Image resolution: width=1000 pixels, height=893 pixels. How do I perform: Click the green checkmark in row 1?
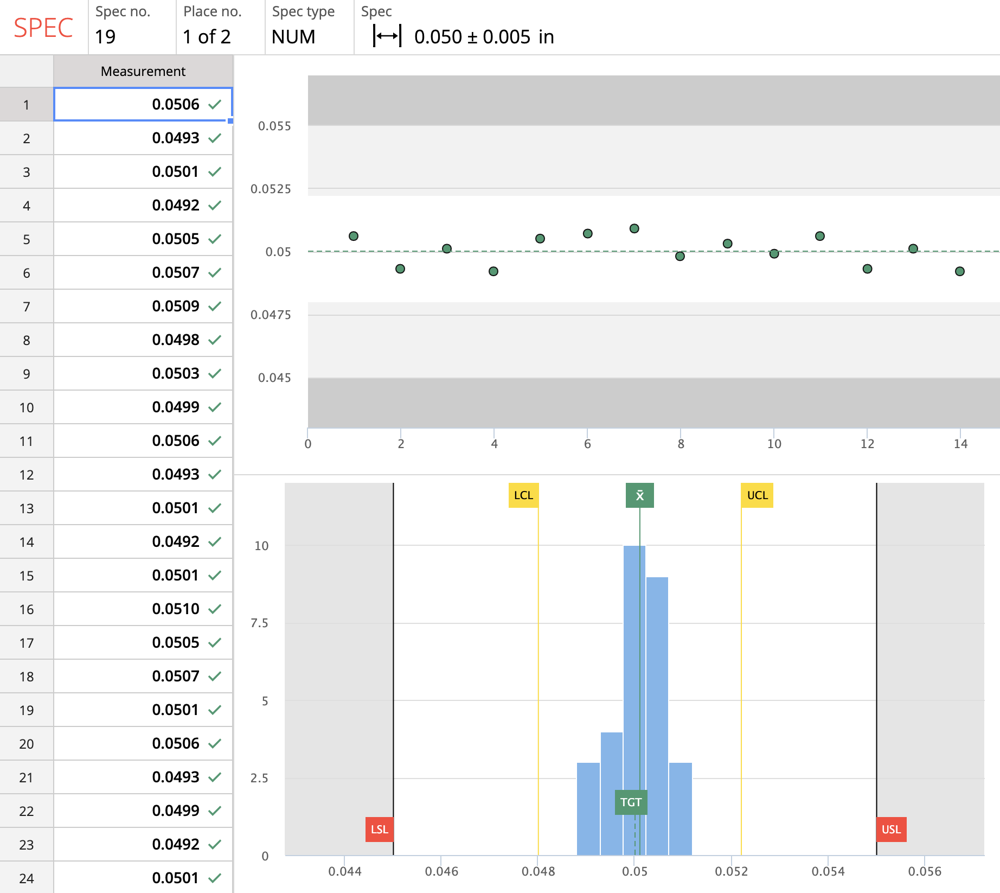click(x=215, y=104)
